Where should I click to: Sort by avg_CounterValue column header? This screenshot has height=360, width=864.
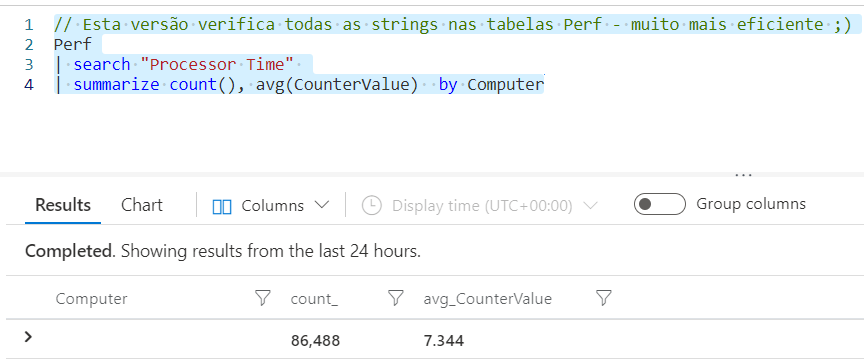tap(488, 299)
